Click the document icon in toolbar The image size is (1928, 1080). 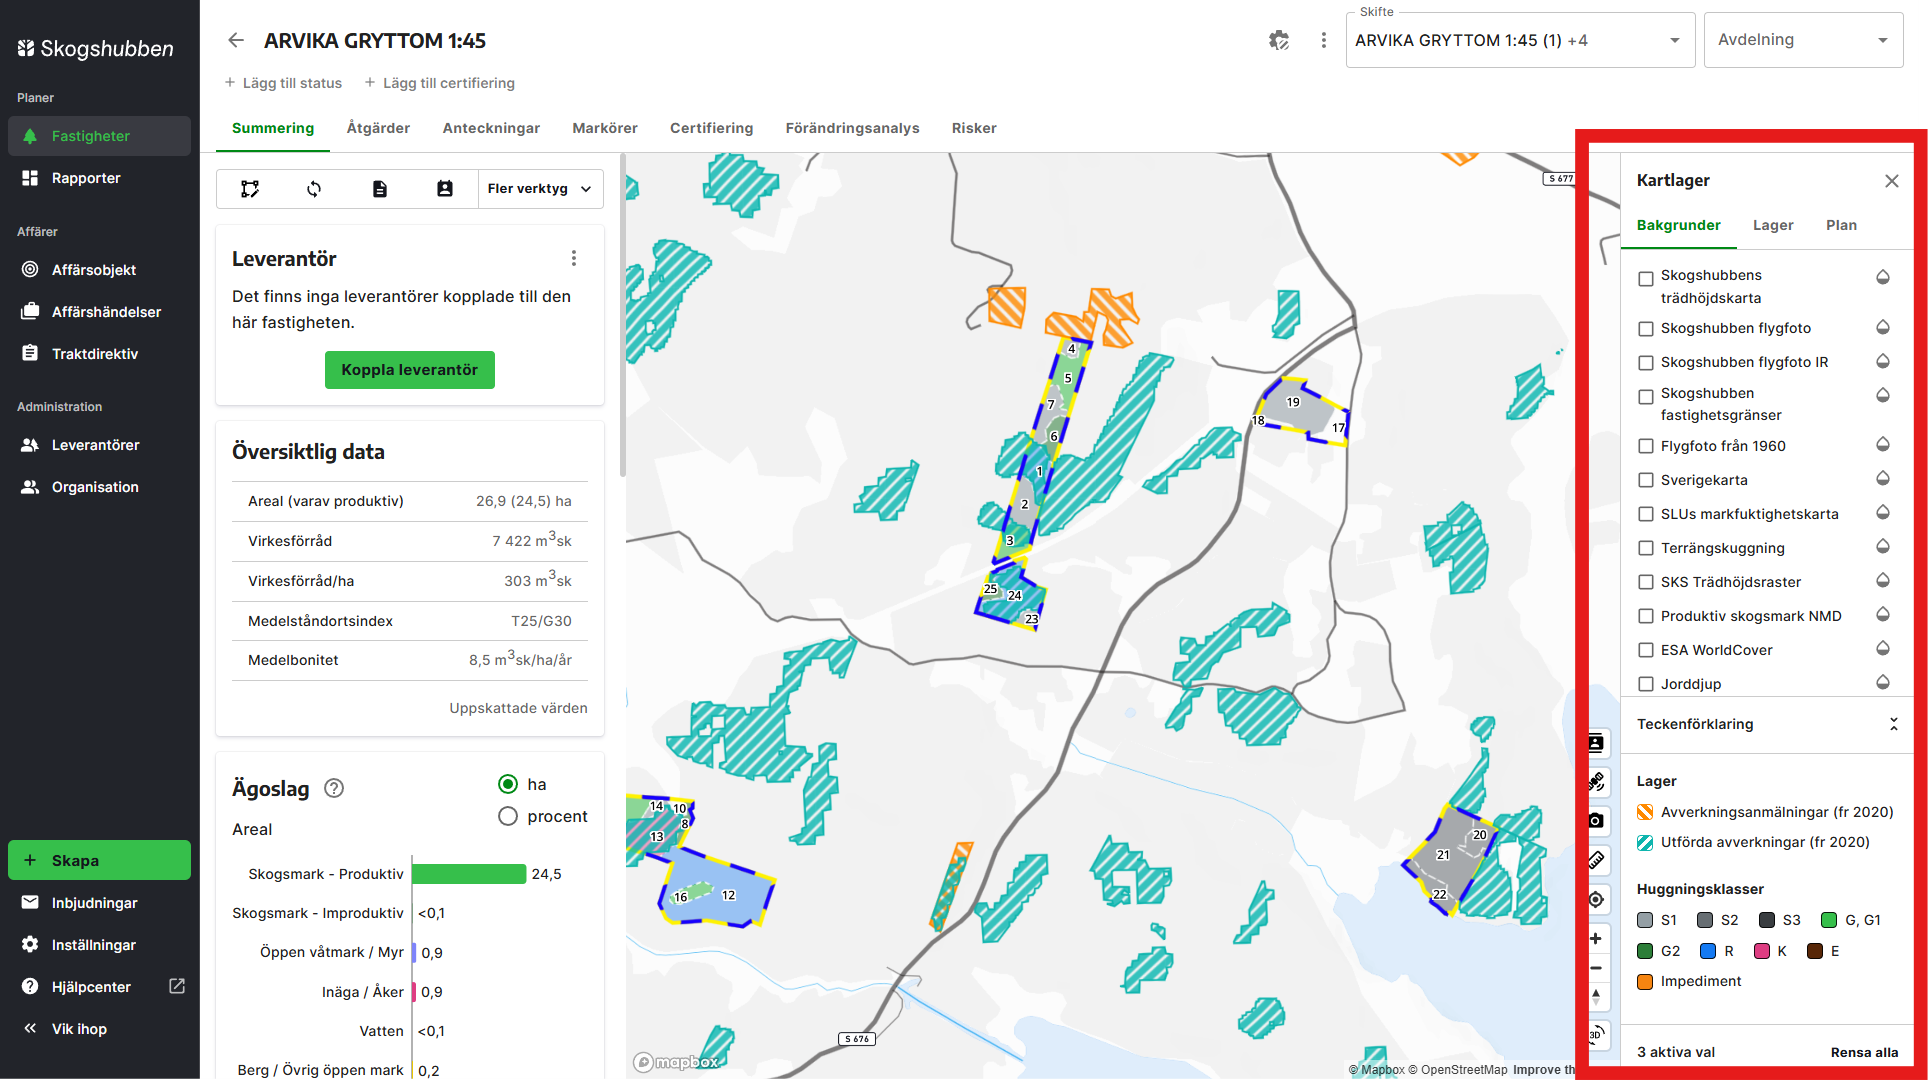click(380, 189)
